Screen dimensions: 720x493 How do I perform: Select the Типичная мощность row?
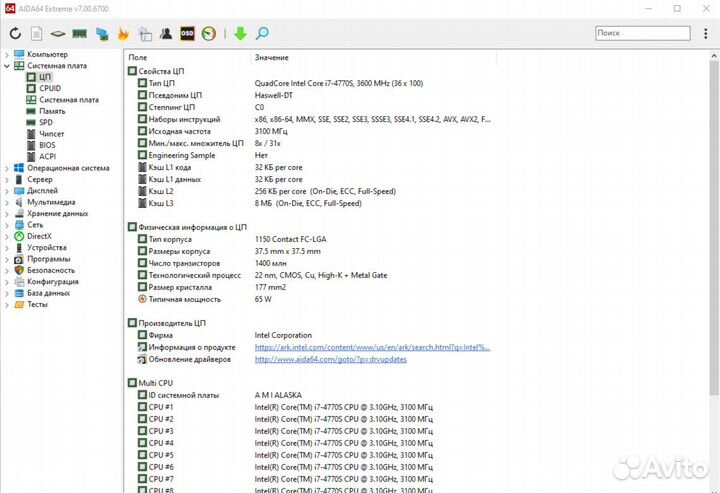[309, 299]
